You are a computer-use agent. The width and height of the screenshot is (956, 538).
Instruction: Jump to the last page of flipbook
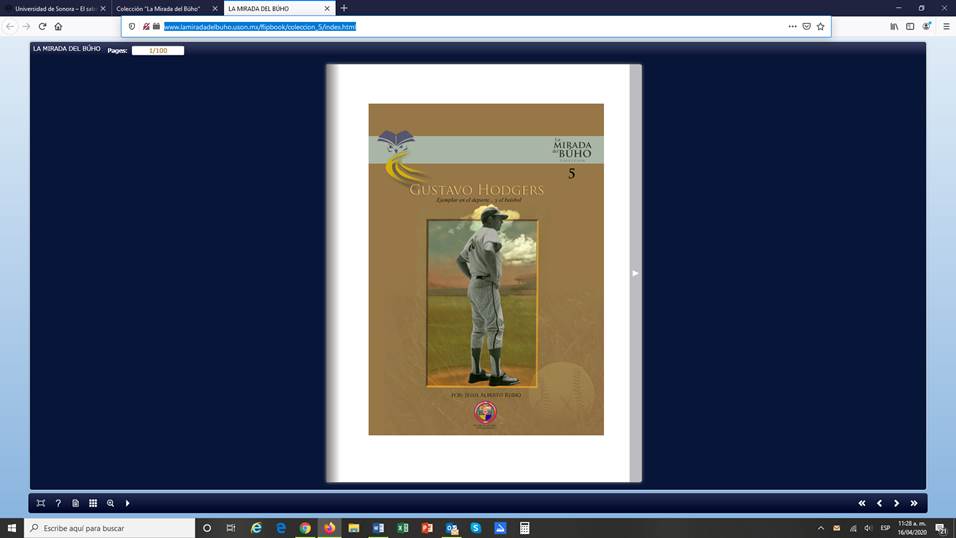pos(914,503)
